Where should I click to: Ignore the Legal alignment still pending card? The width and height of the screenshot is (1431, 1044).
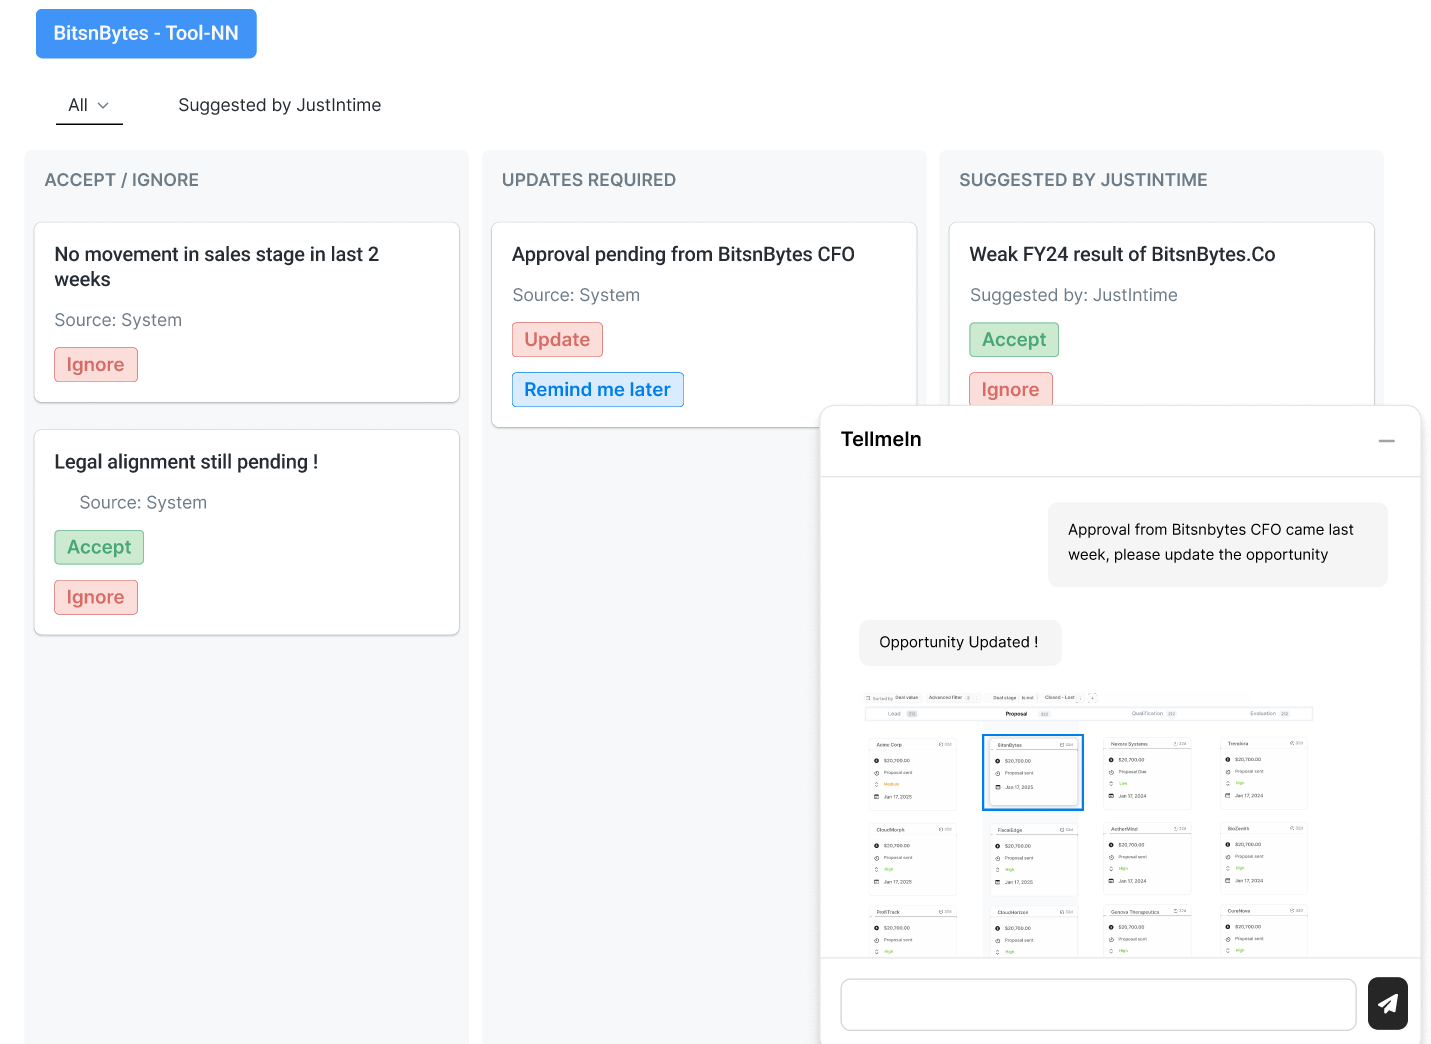point(96,597)
